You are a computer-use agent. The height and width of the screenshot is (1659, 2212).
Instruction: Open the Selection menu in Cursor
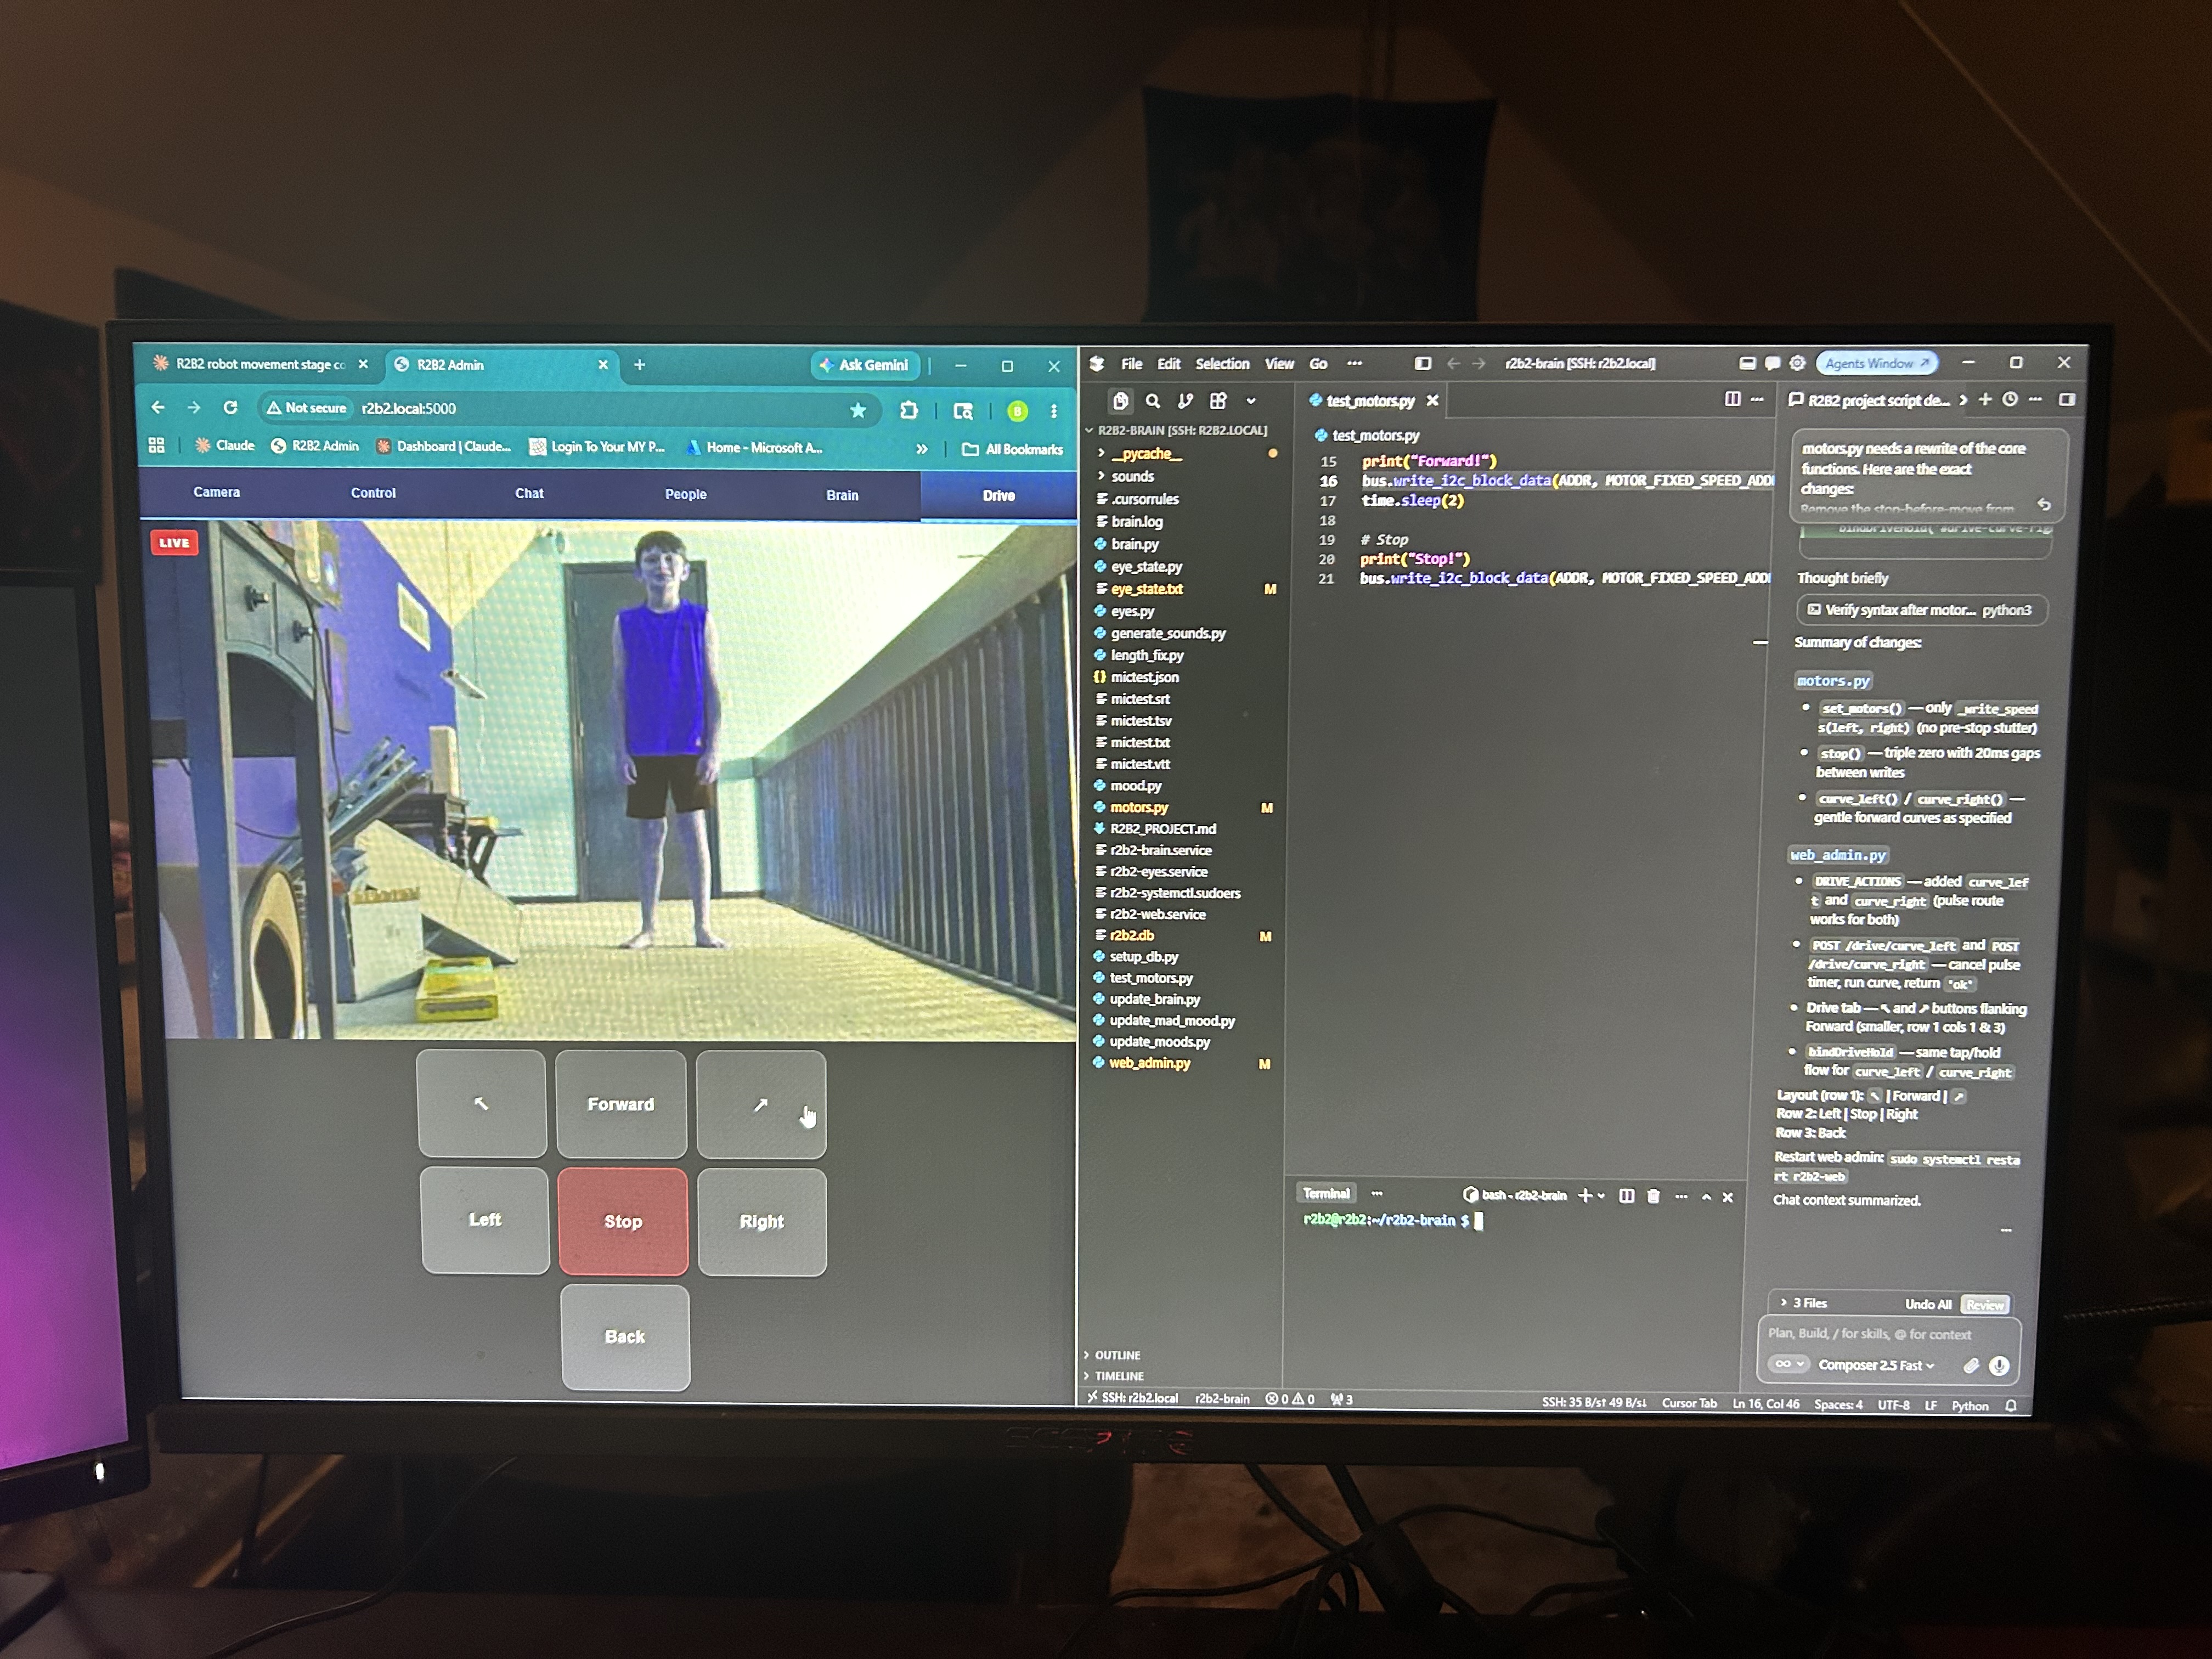pyautogui.click(x=1222, y=364)
